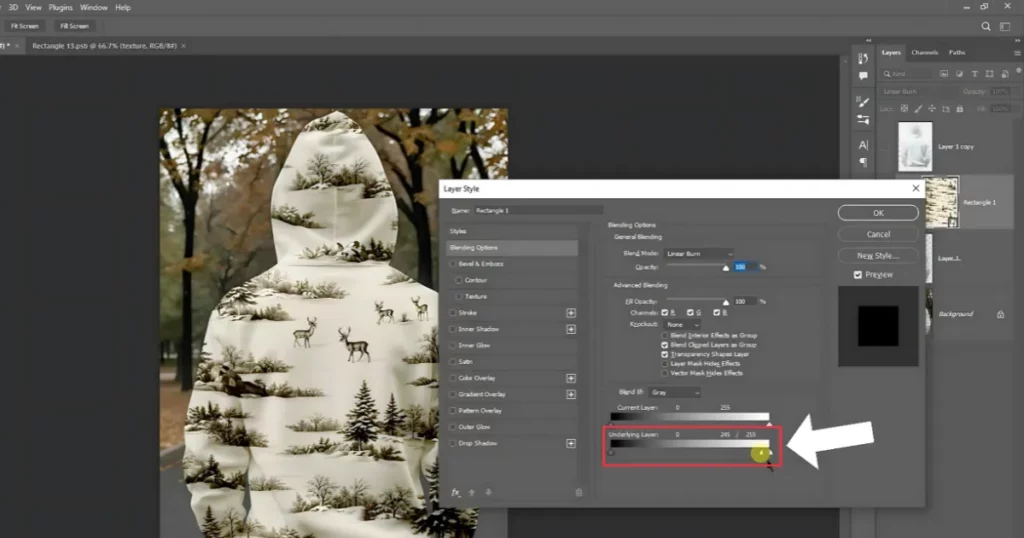Toggle the Preview checkbox
Image resolution: width=1024 pixels, height=538 pixels.
[857, 275]
